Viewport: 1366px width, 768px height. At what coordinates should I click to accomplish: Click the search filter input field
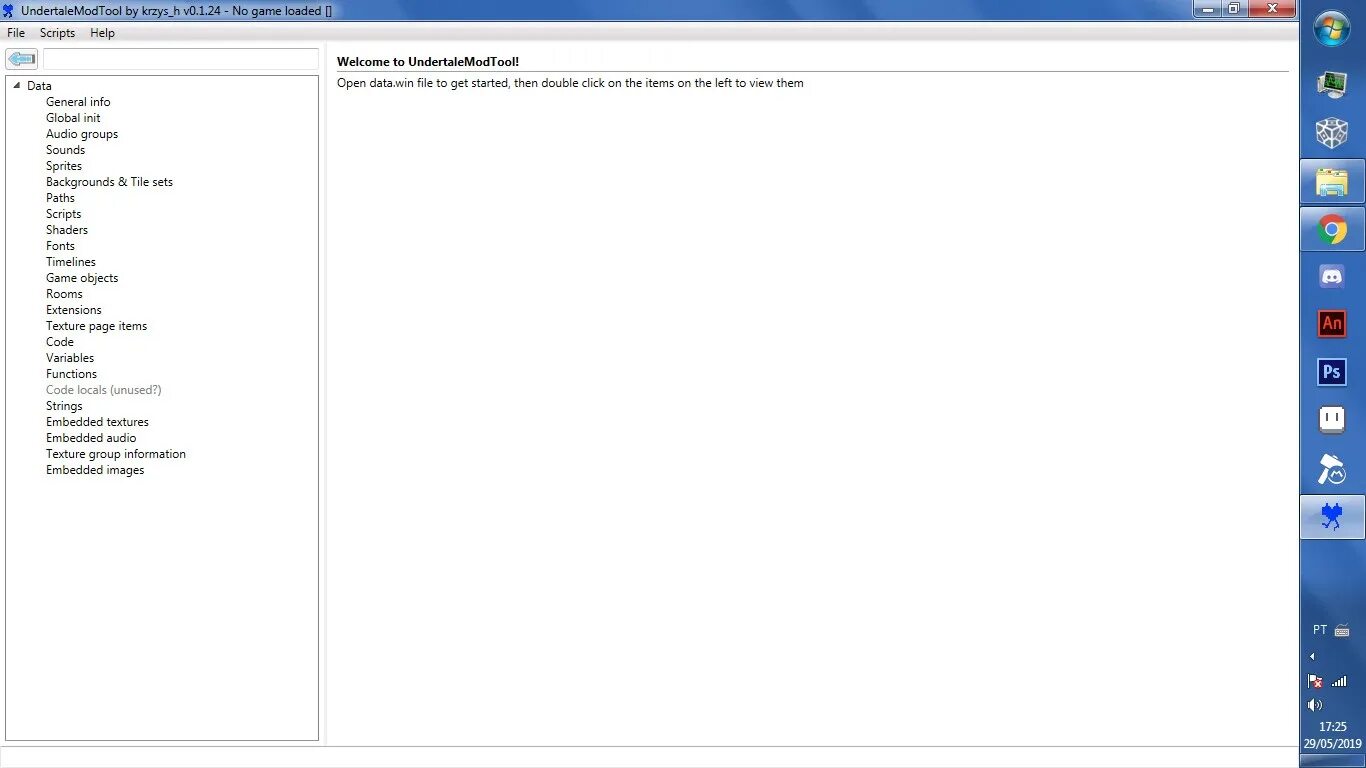(181, 59)
